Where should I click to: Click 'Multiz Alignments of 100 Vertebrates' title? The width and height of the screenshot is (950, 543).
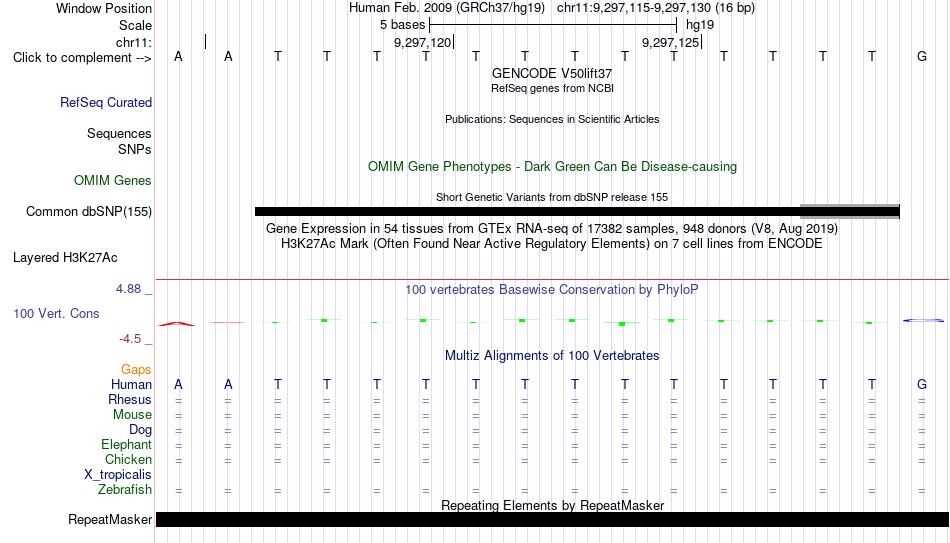(552, 356)
